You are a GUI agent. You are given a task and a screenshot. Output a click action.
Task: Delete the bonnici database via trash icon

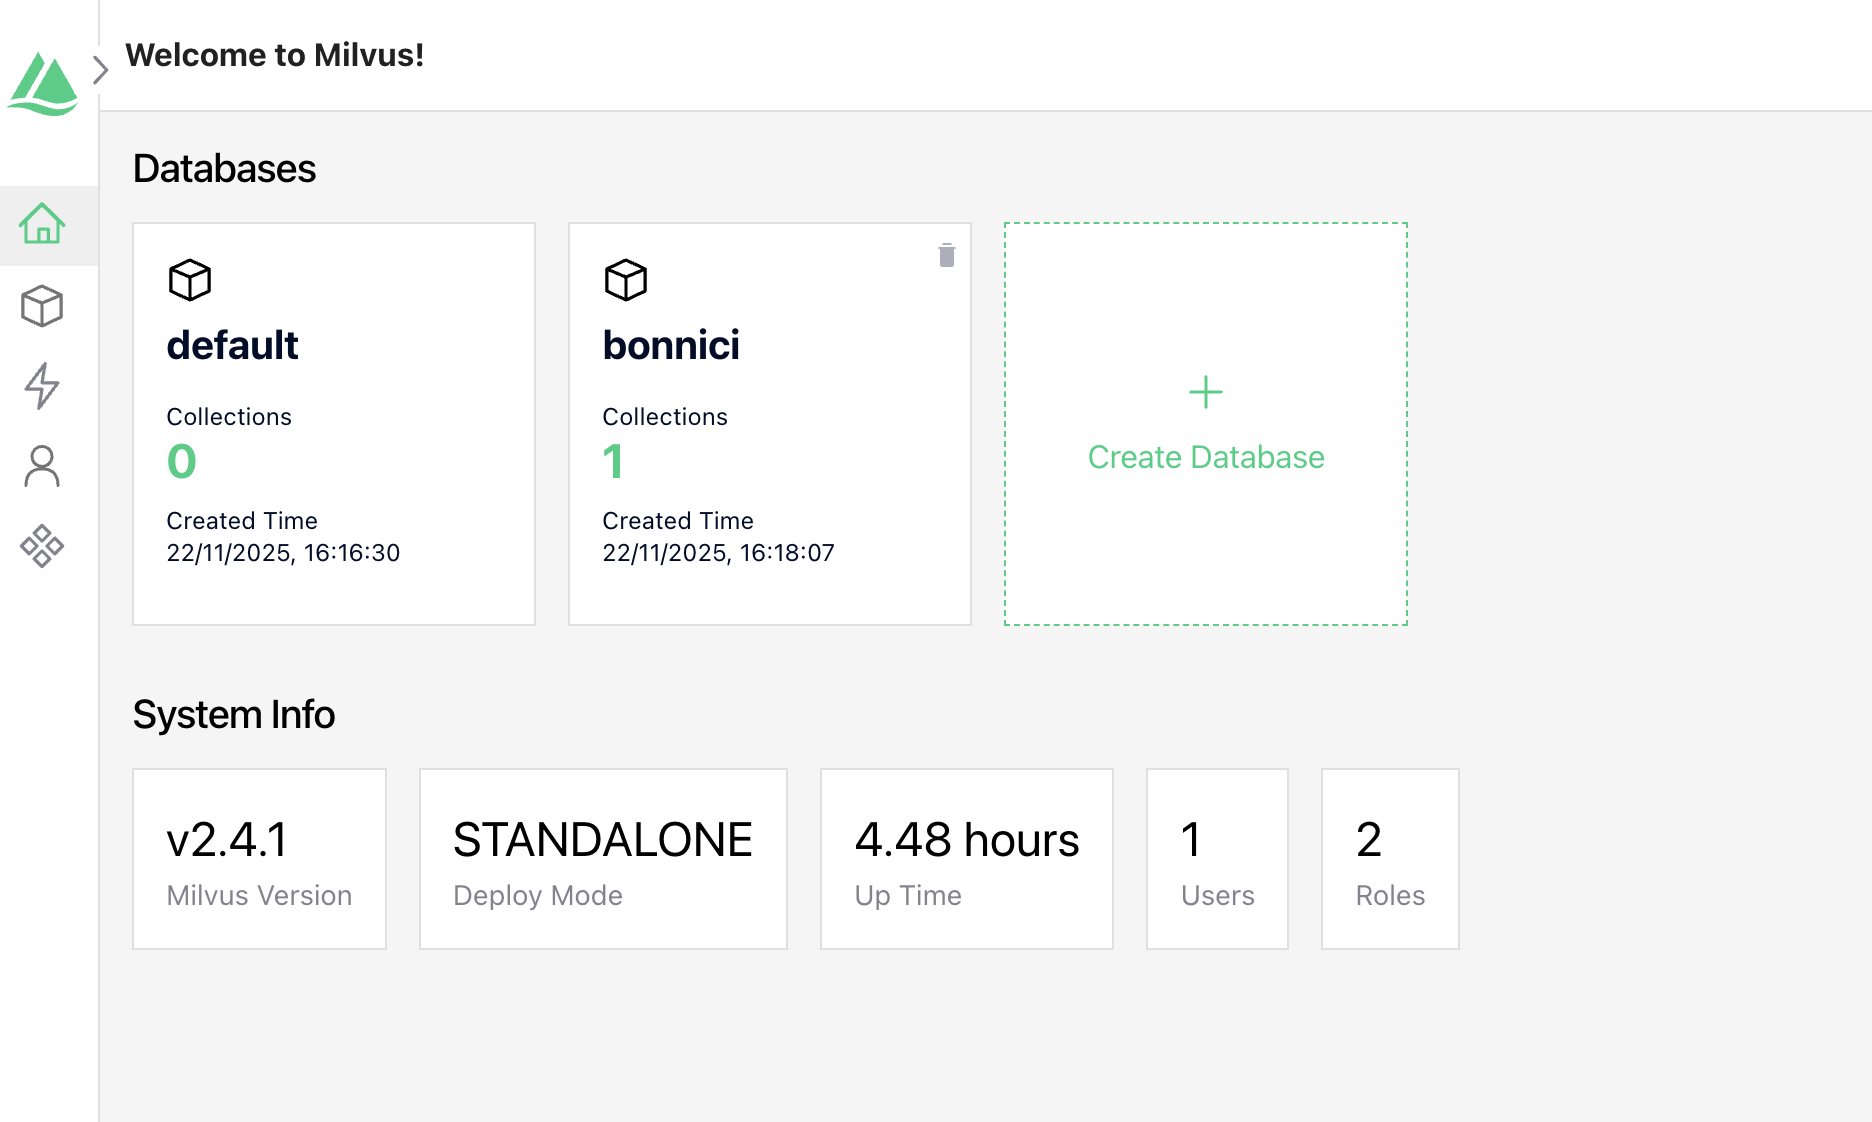pyautogui.click(x=946, y=255)
